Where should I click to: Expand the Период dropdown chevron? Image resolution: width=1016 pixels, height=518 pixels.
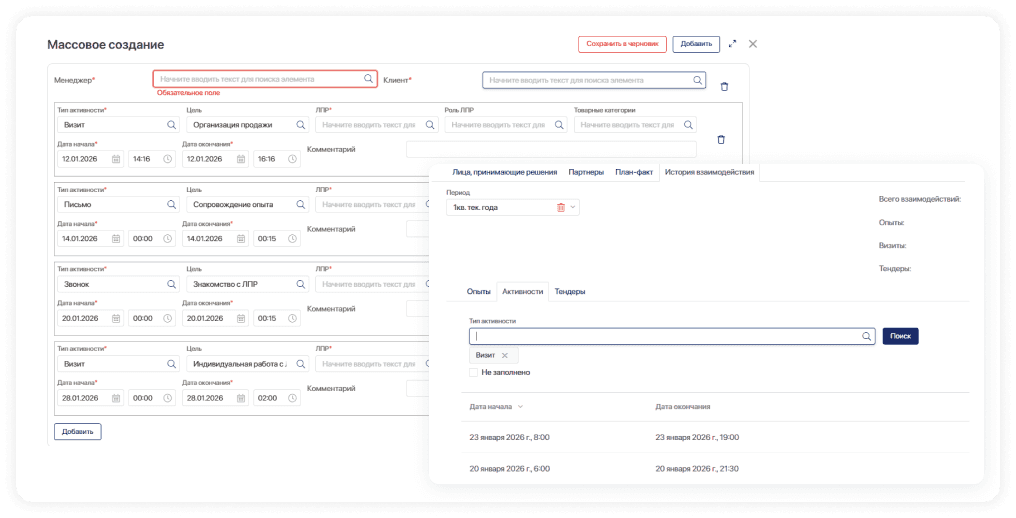[574, 207]
